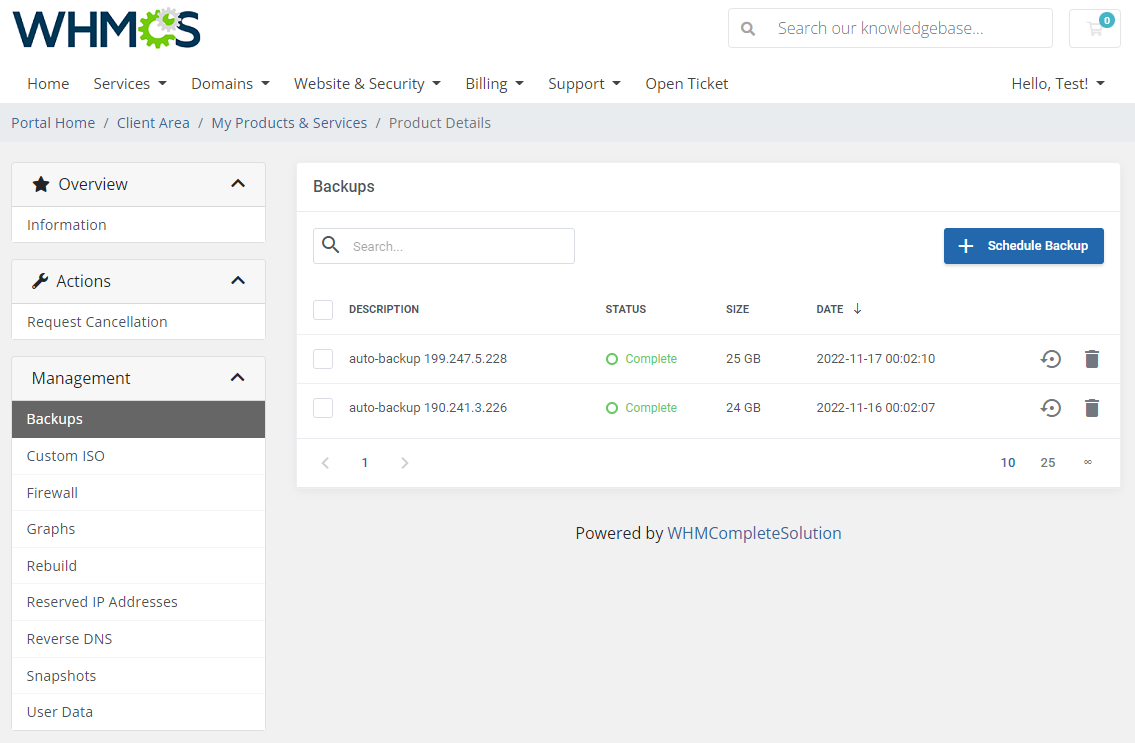Image resolution: width=1135 pixels, height=743 pixels.
Task: Click the wrench icon beside Actions
Action: (x=40, y=281)
